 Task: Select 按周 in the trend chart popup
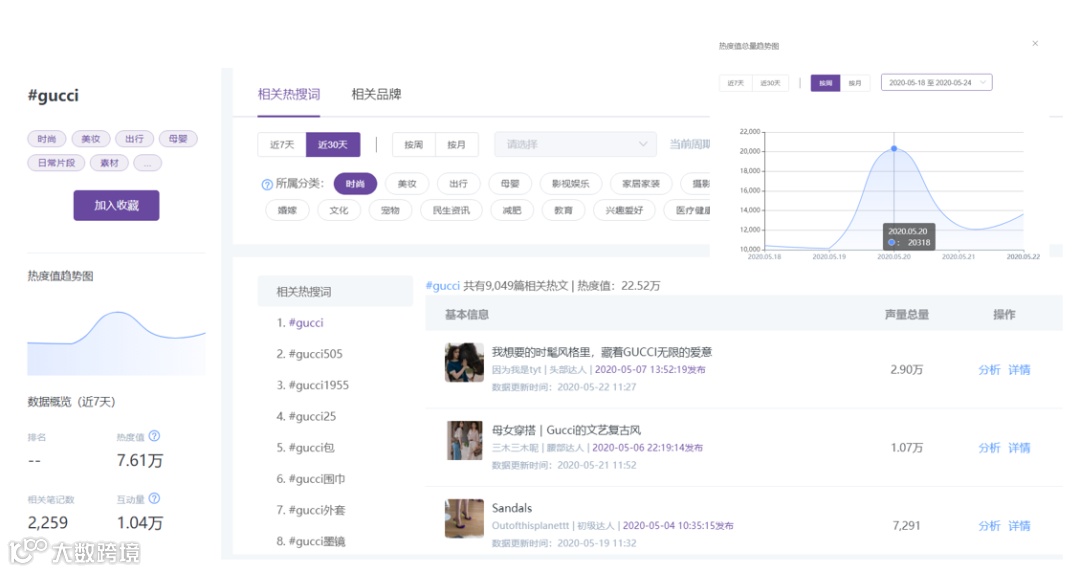click(825, 83)
